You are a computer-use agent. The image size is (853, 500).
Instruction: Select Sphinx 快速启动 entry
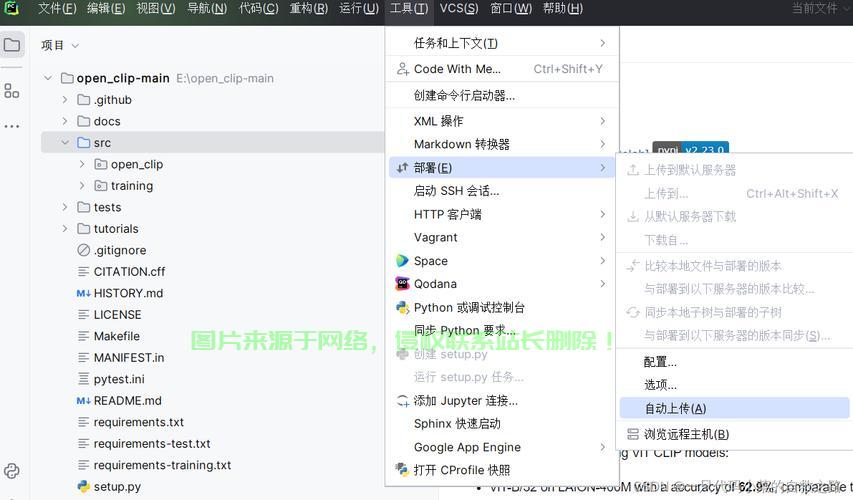pyautogui.click(x=502, y=424)
